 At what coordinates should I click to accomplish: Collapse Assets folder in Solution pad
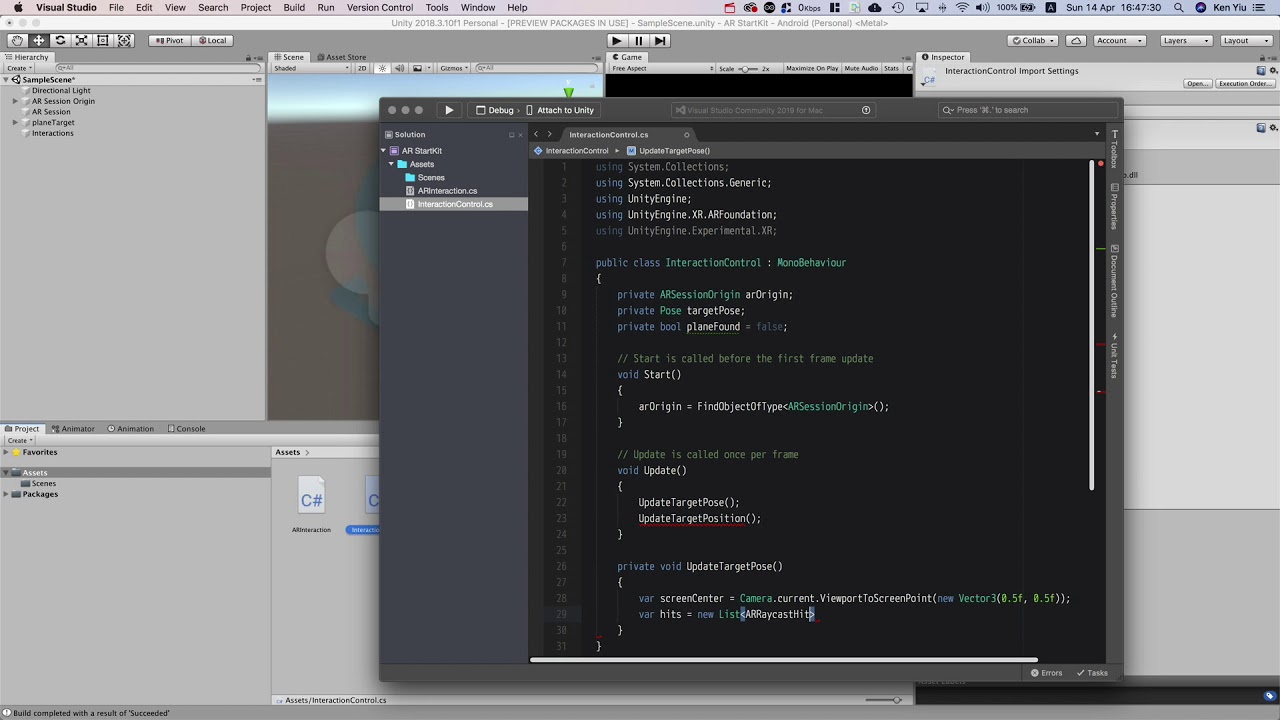[x=391, y=164]
